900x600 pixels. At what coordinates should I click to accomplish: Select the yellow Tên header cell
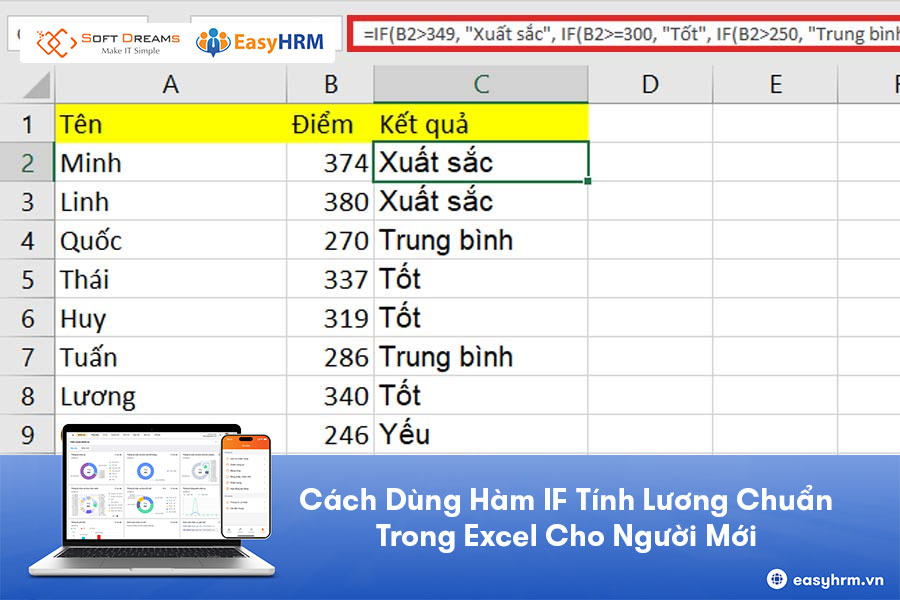pyautogui.click(x=170, y=124)
